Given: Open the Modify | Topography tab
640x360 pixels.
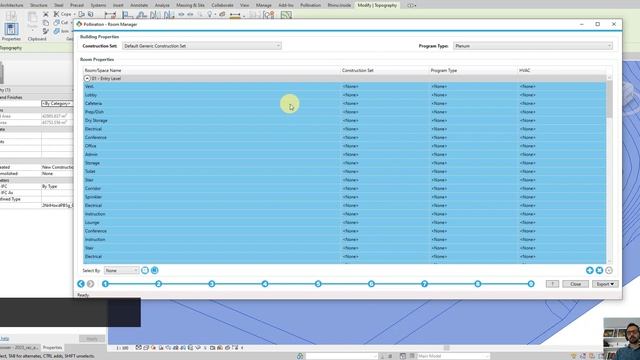Looking at the screenshot, I should [377, 5].
